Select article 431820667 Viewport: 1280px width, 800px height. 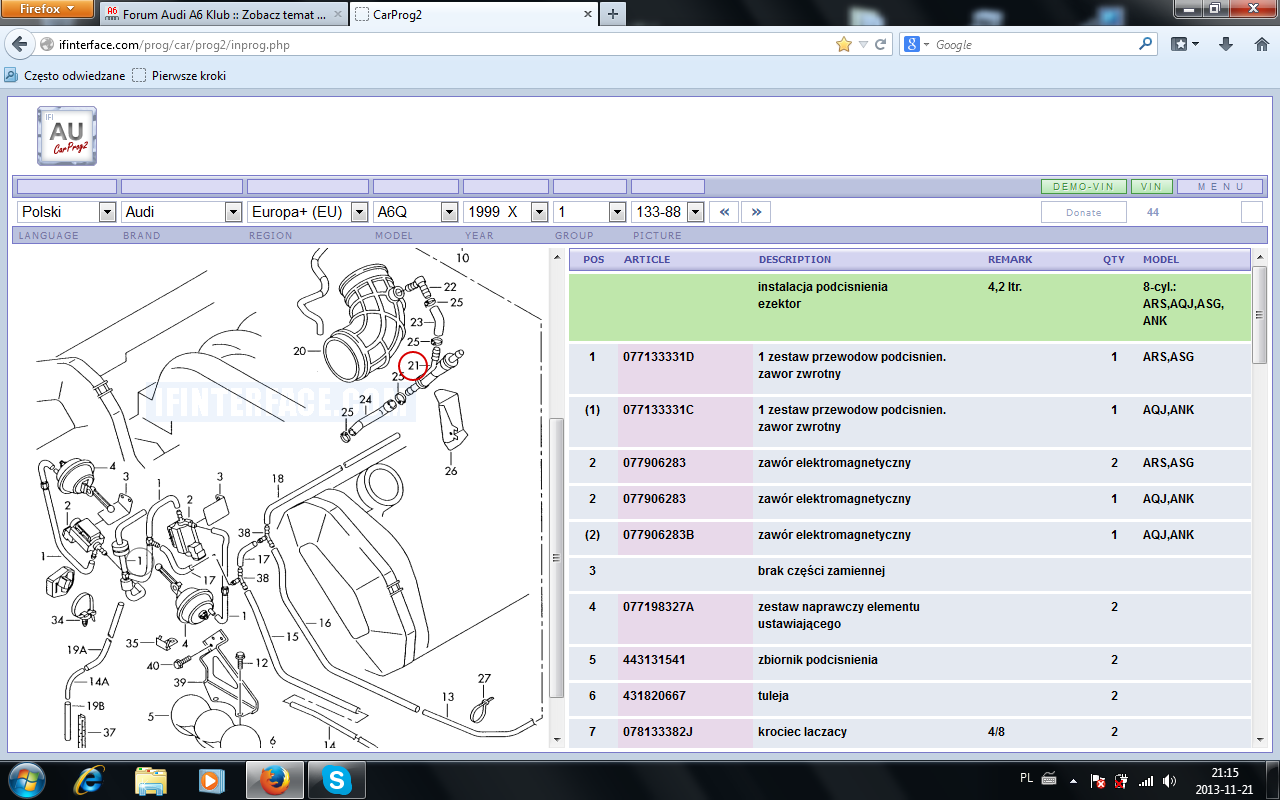(653, 696)
